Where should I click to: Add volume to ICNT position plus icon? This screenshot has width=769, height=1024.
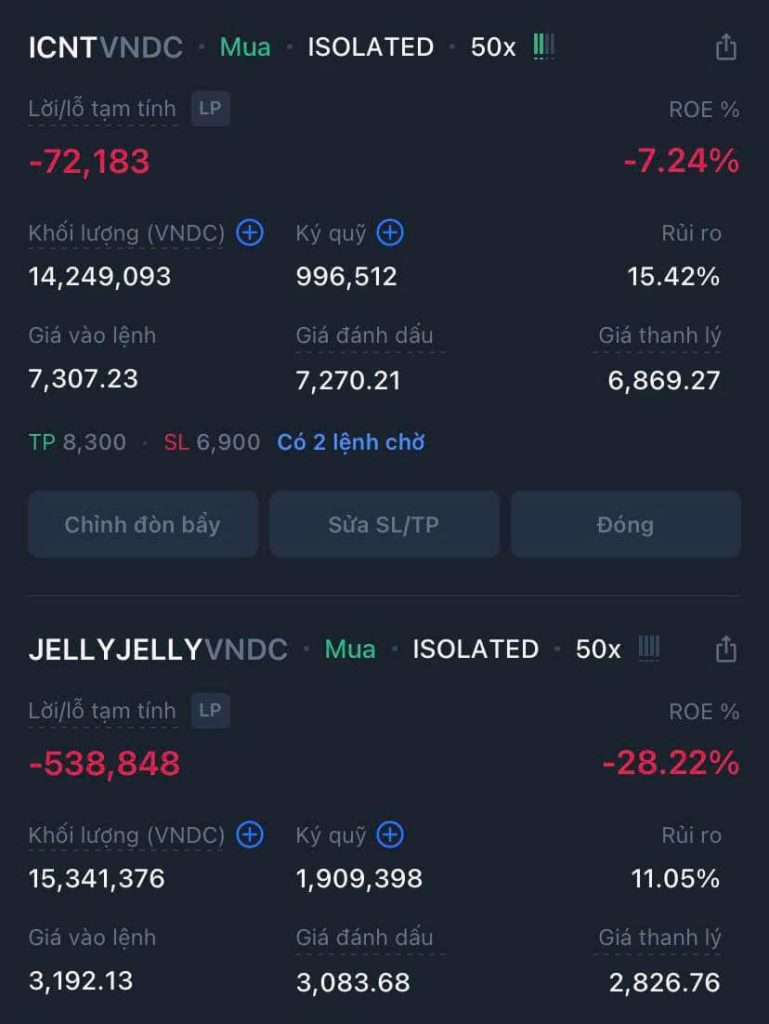[x=250, y=233]
